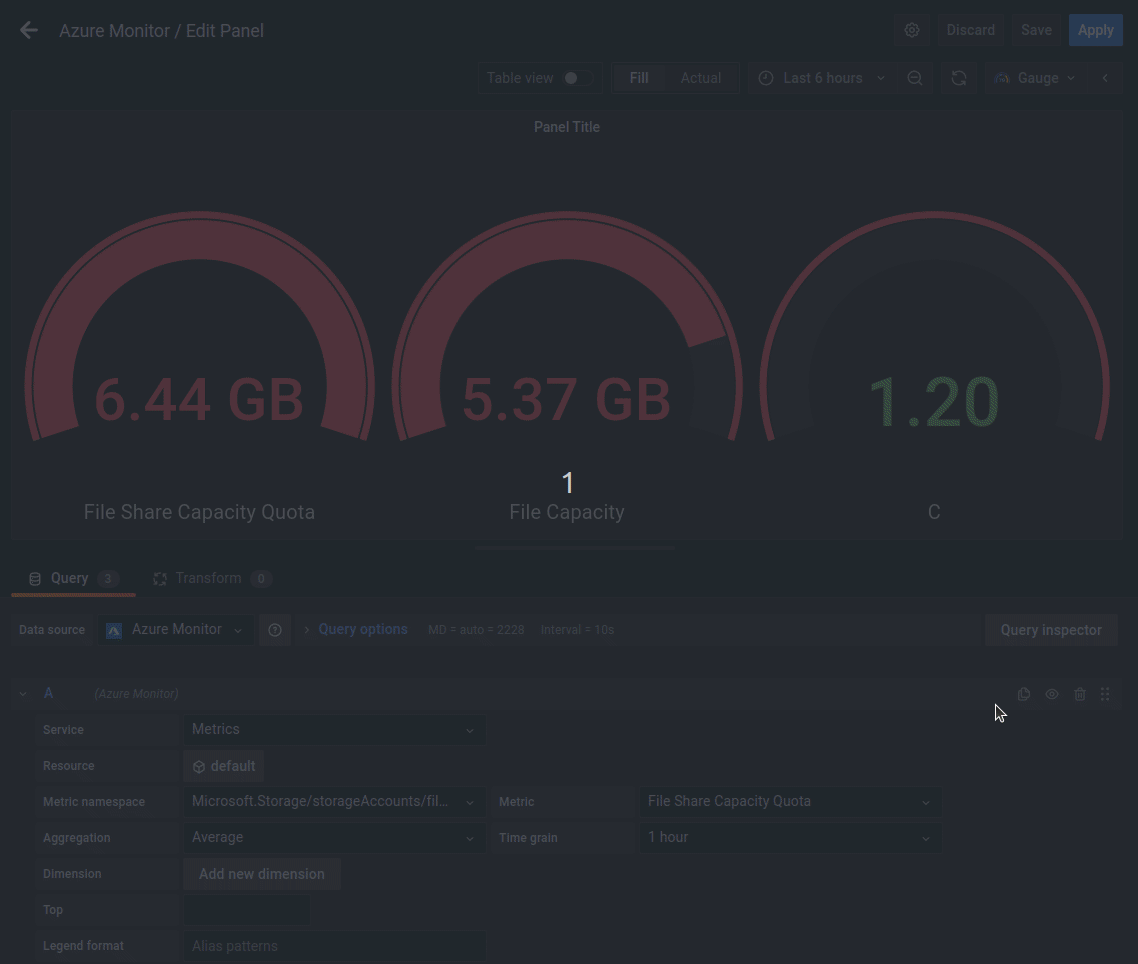Toggle the Table view switch

(569, 77)
